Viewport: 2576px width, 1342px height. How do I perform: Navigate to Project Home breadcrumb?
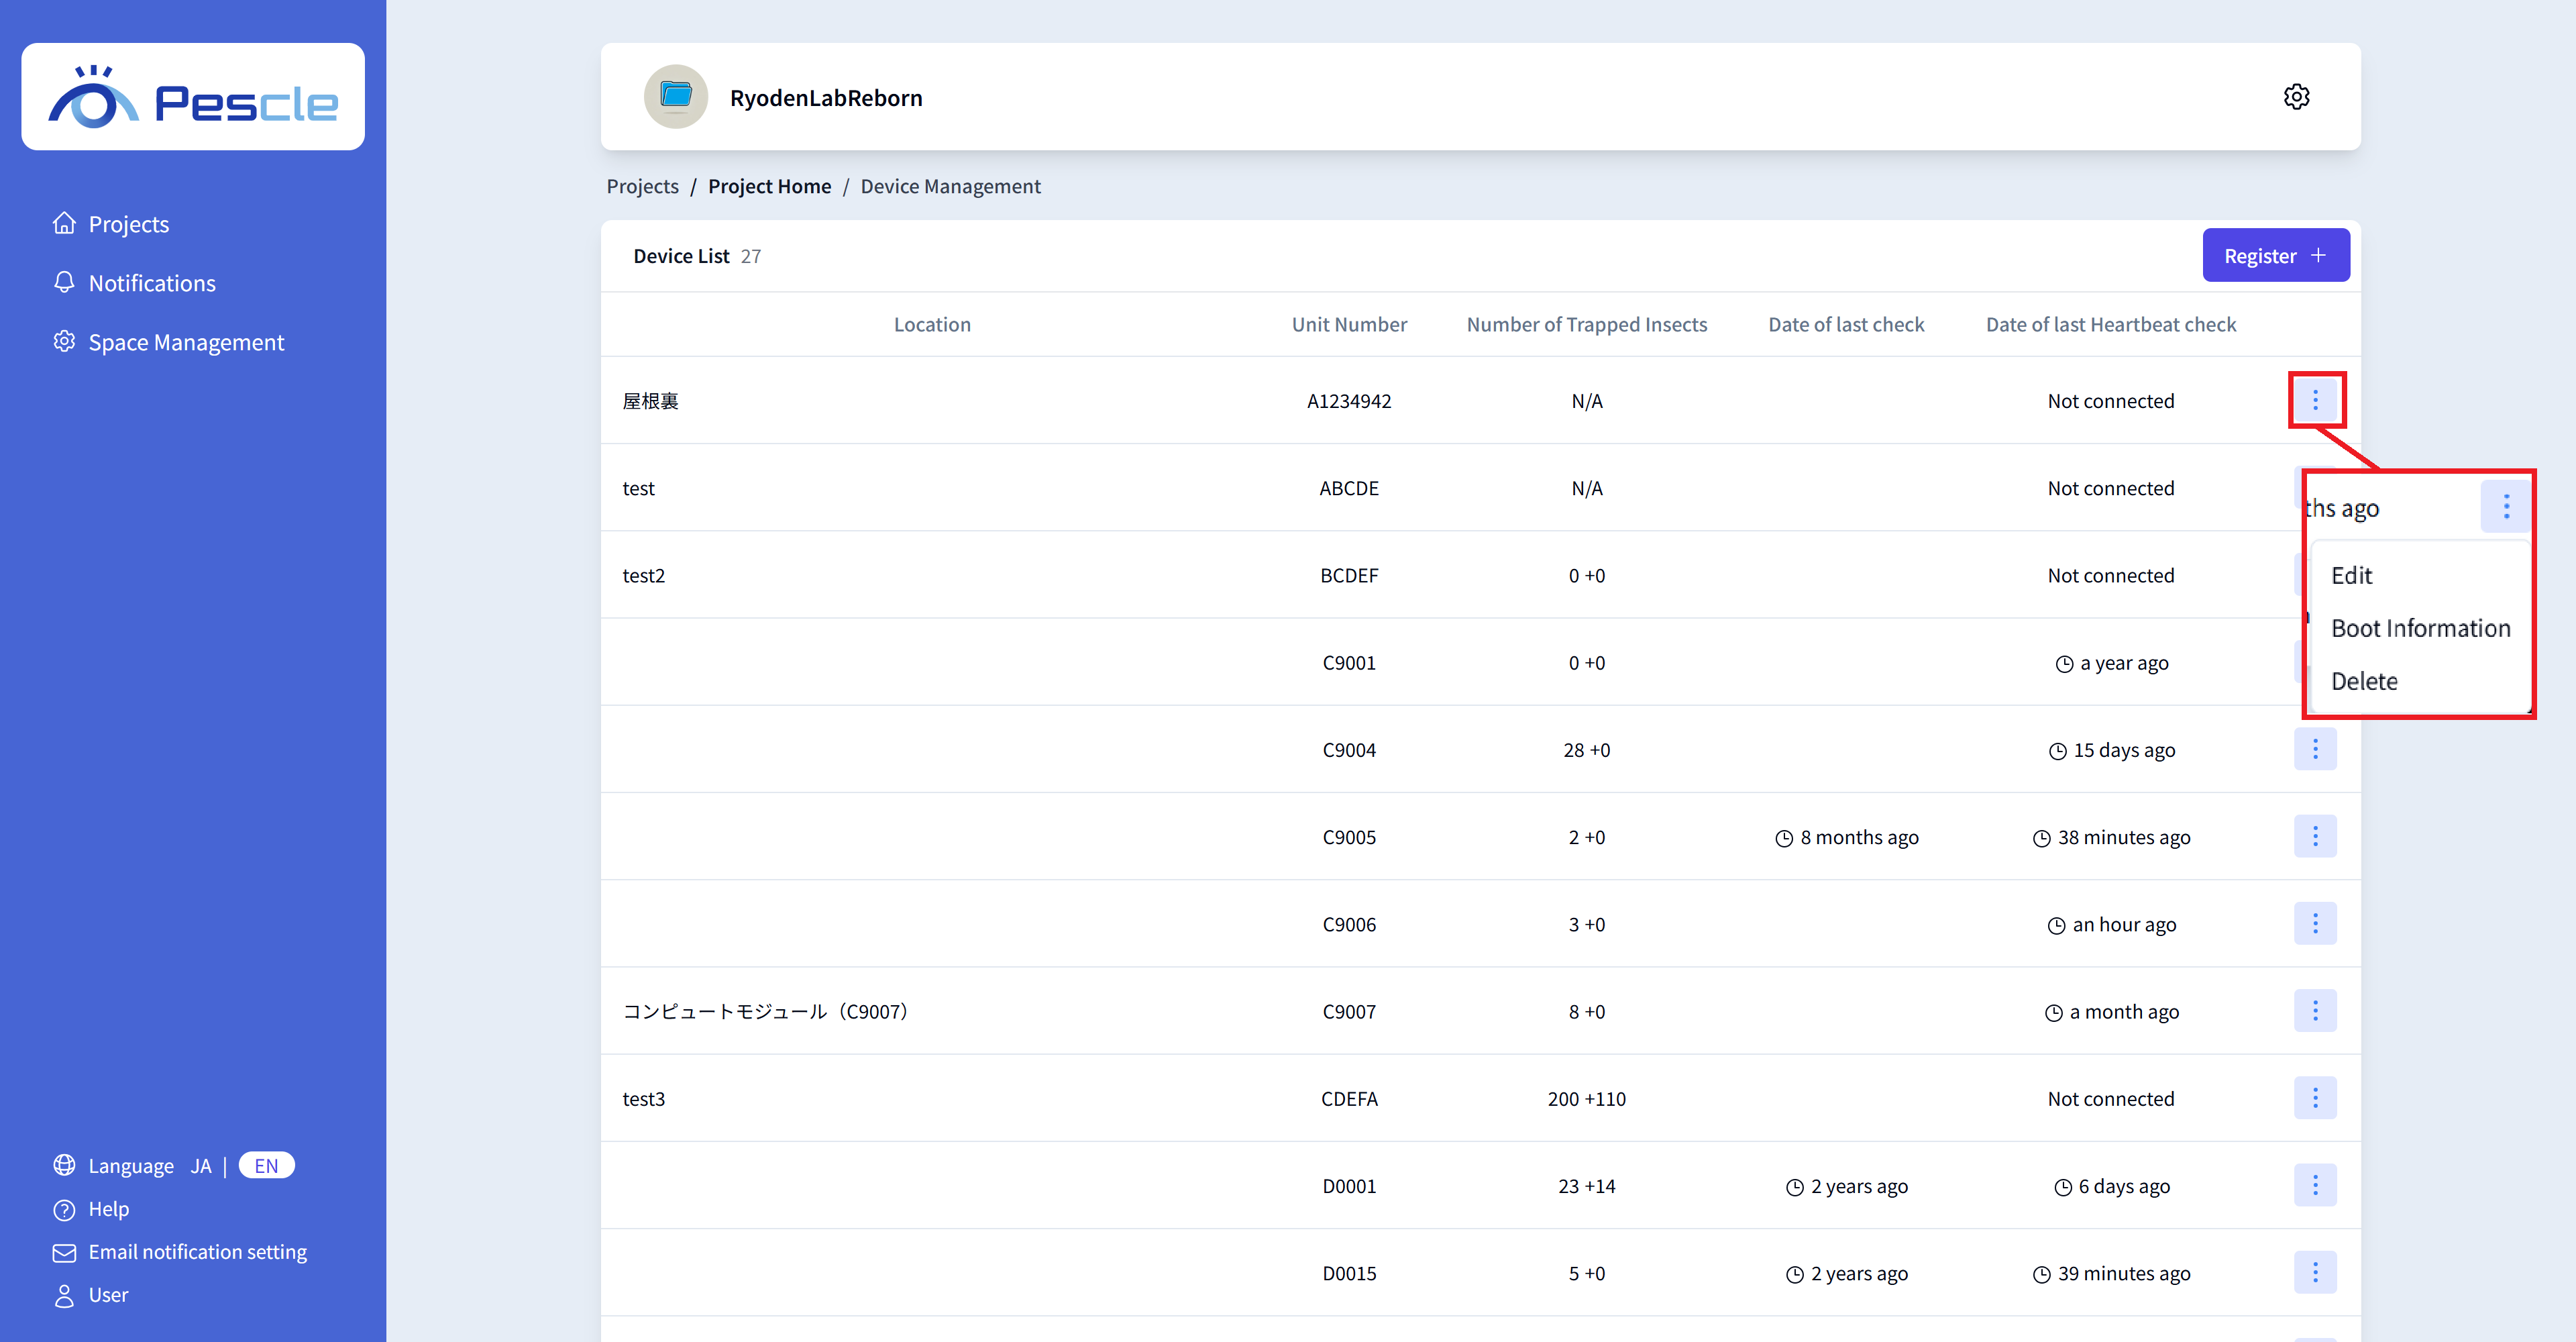pyautogui.click(x=769, y=186)
